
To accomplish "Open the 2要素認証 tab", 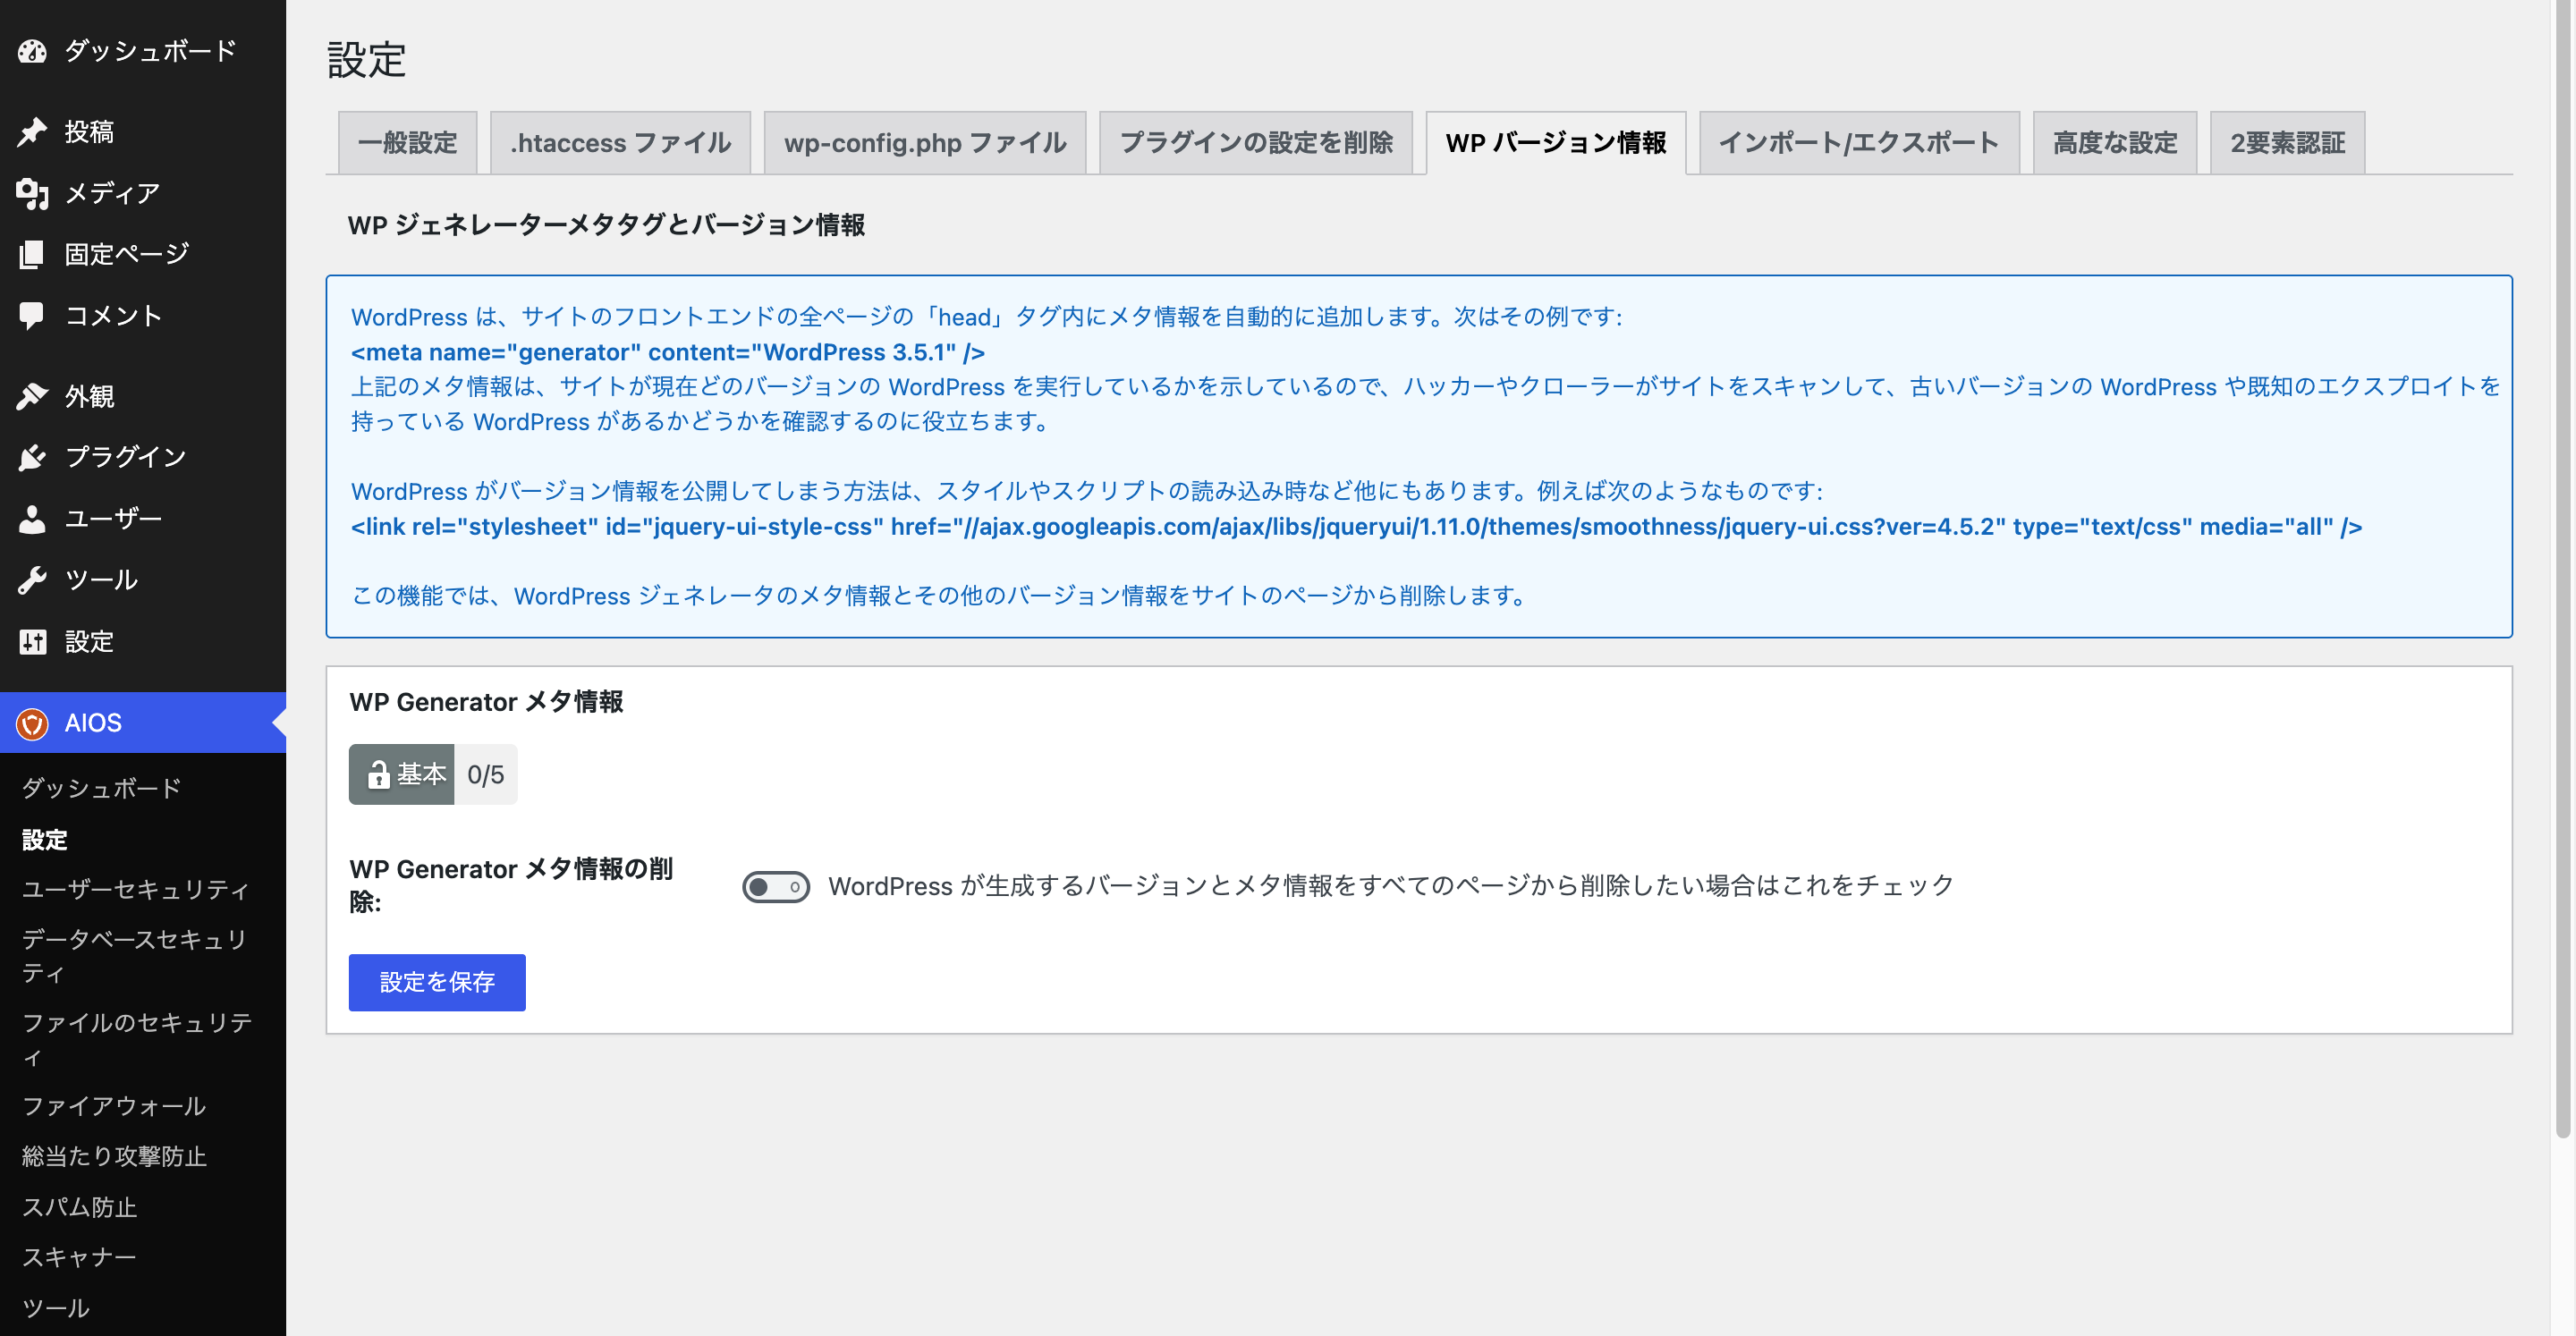I will 2287,143.
